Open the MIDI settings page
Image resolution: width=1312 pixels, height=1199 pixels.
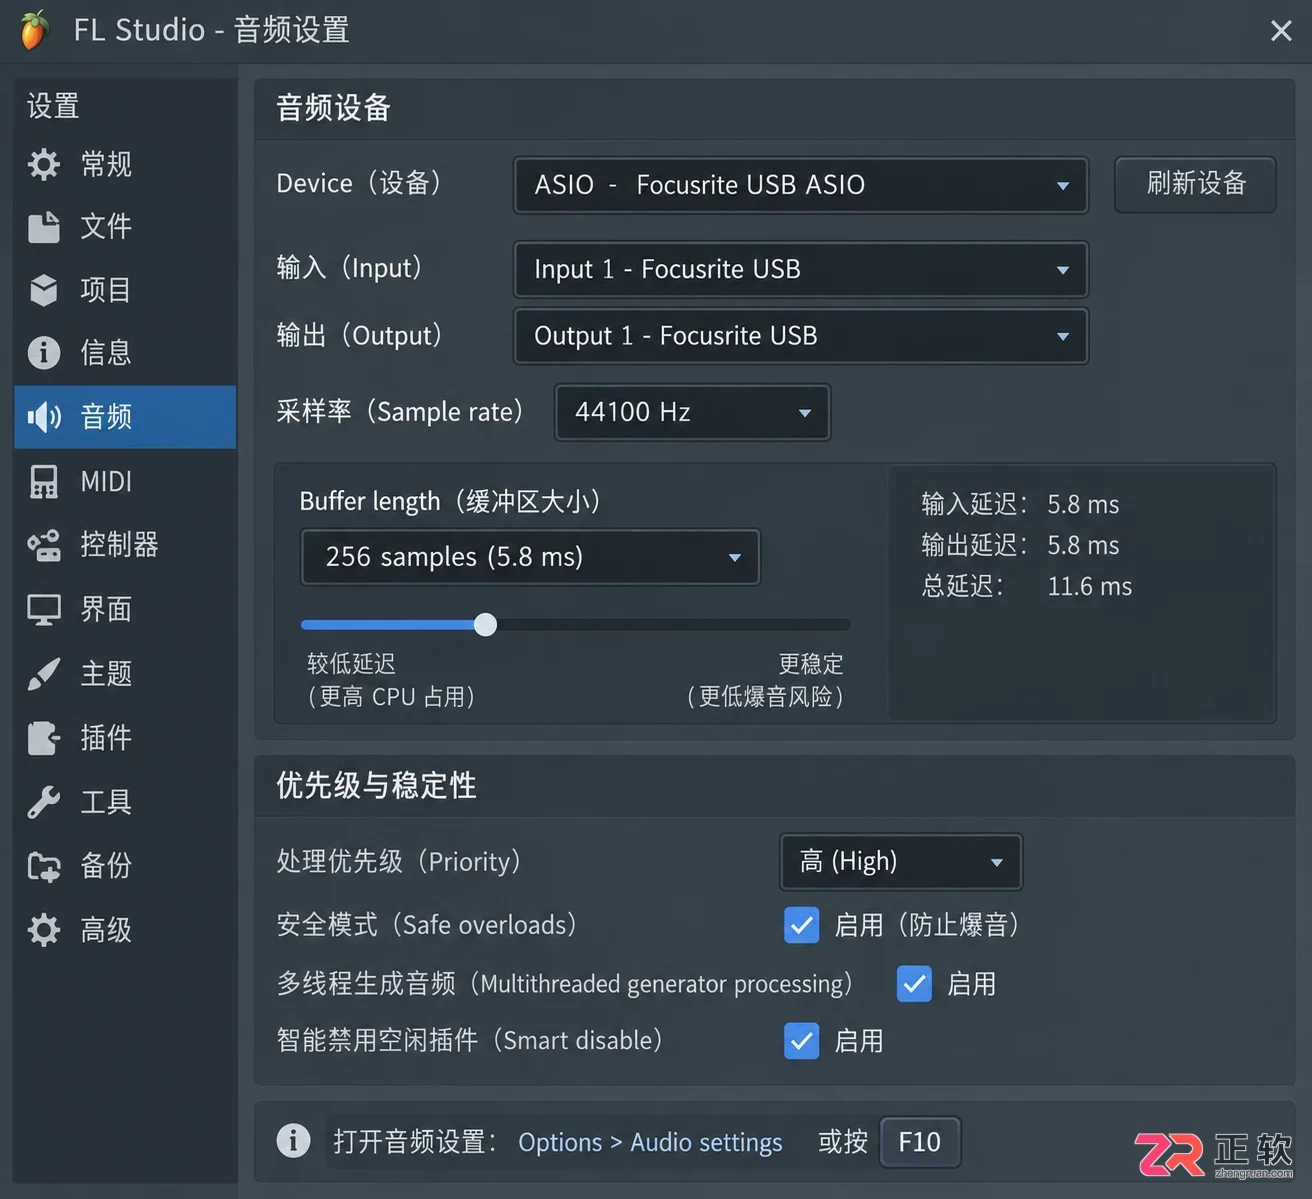coord(125,482)
